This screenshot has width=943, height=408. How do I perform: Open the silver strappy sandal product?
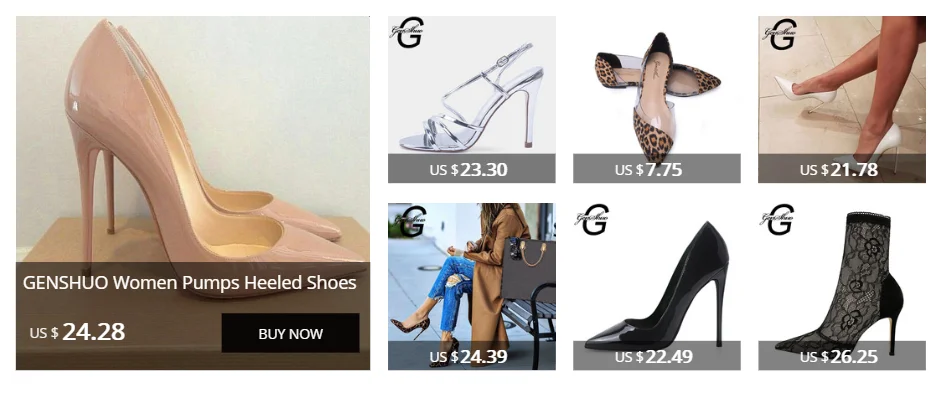[472, 84]
